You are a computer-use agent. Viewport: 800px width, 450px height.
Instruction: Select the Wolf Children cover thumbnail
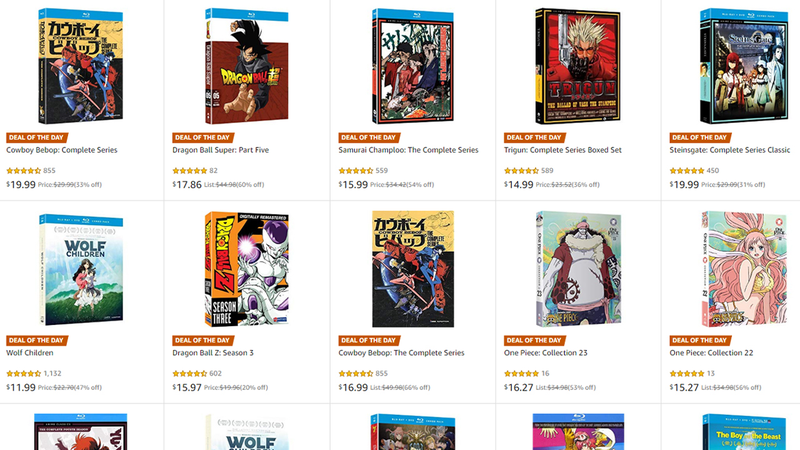point(81,269)
